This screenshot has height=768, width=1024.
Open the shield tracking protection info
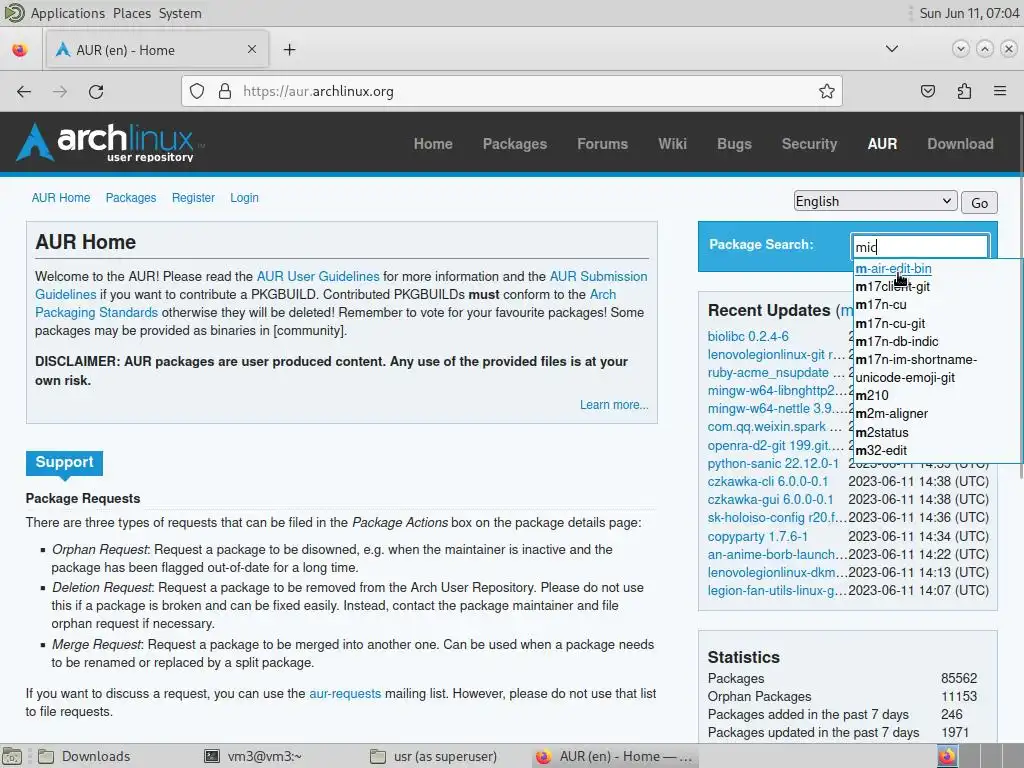tap(197, 91)
